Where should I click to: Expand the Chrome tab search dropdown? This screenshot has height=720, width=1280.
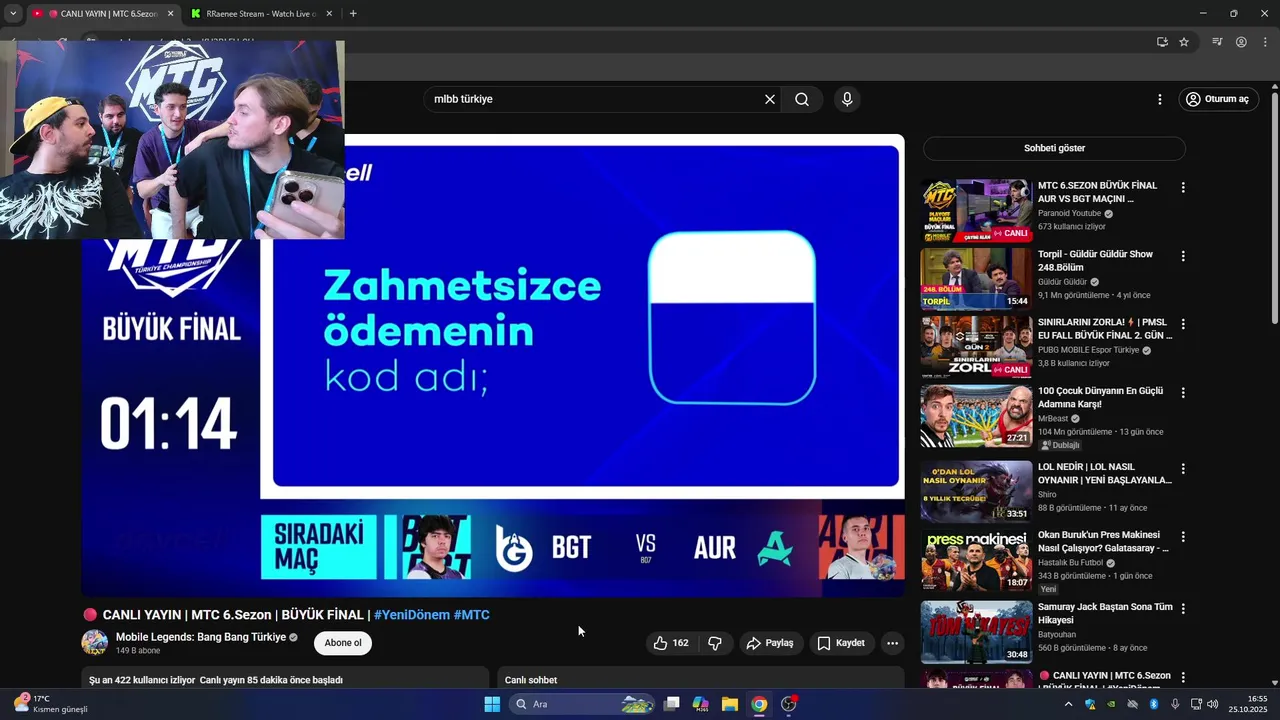(13, 14)
